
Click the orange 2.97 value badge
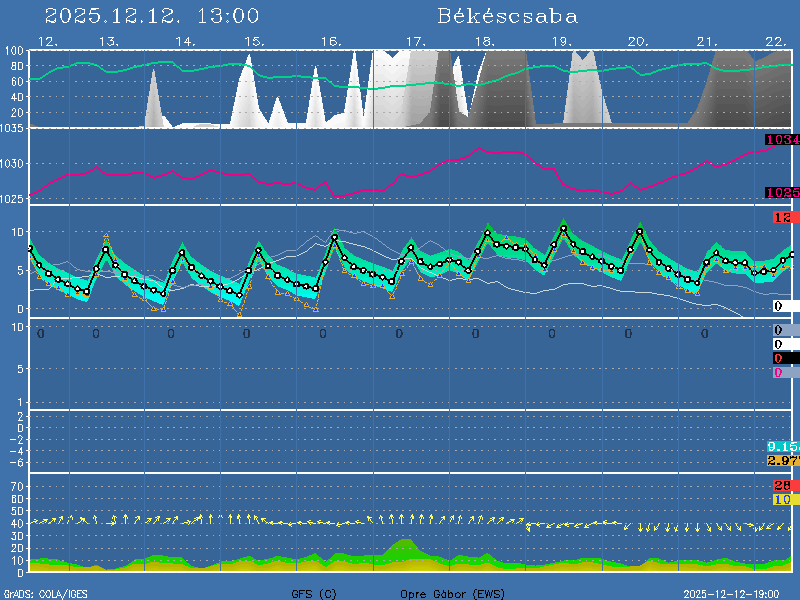pyautogui.click(x=782, y=460)
